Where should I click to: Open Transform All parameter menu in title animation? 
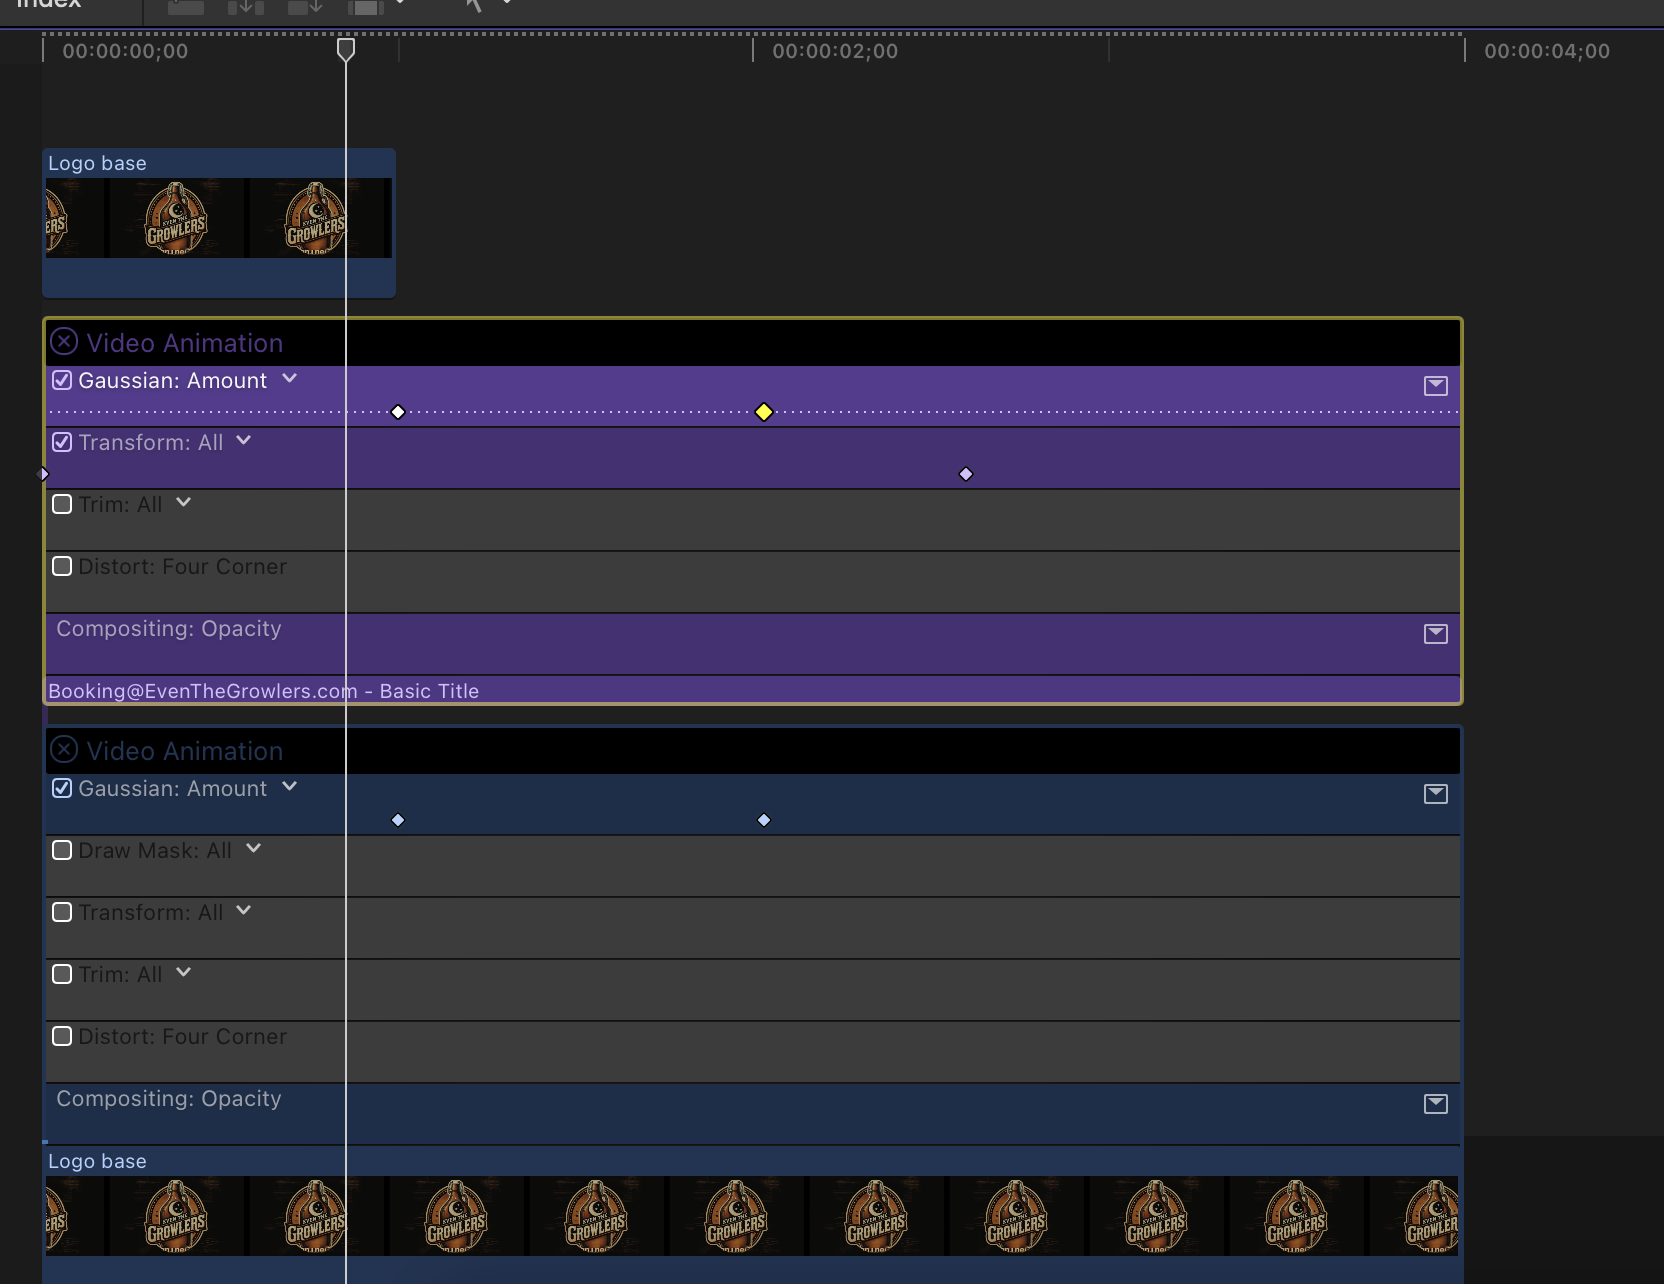(244, 441)
